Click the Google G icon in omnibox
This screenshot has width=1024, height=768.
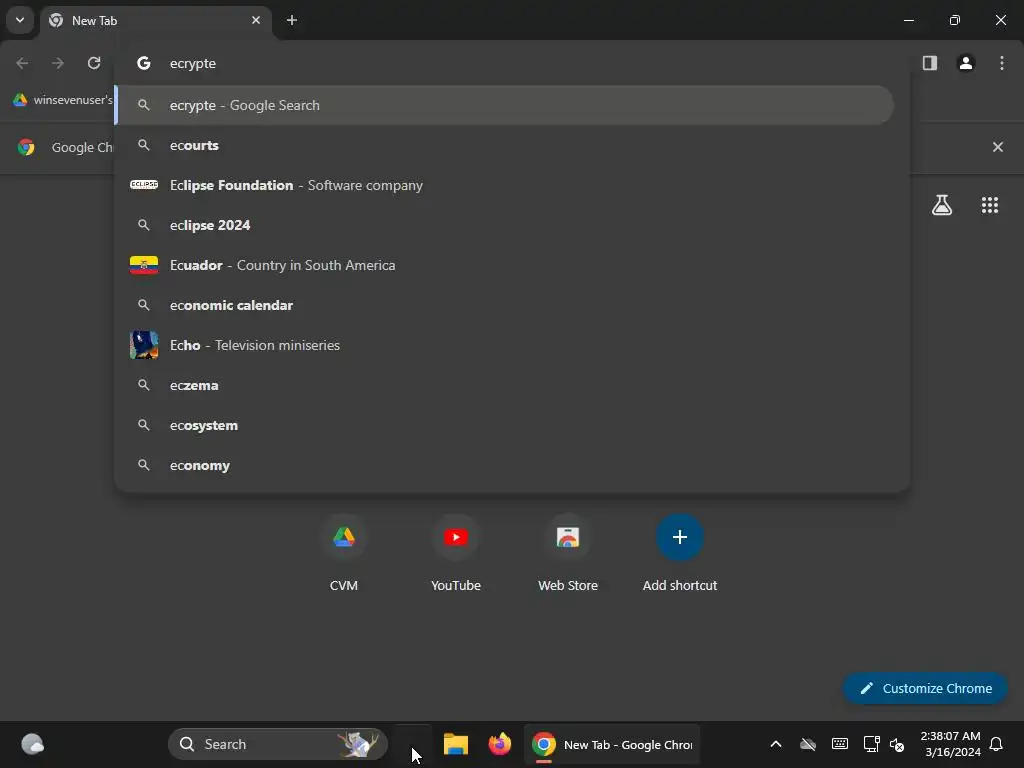[144, 63]
